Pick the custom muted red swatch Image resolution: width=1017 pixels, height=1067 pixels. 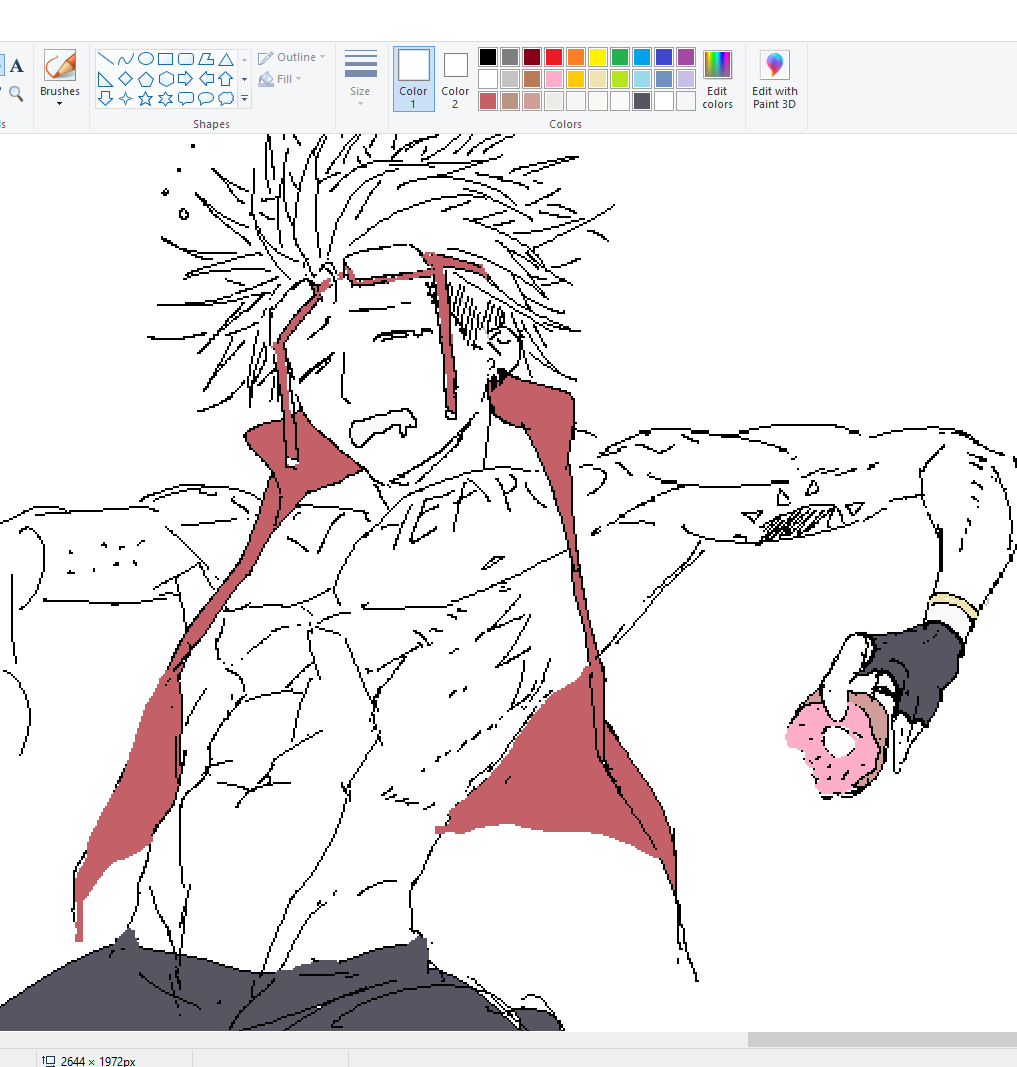488,101
